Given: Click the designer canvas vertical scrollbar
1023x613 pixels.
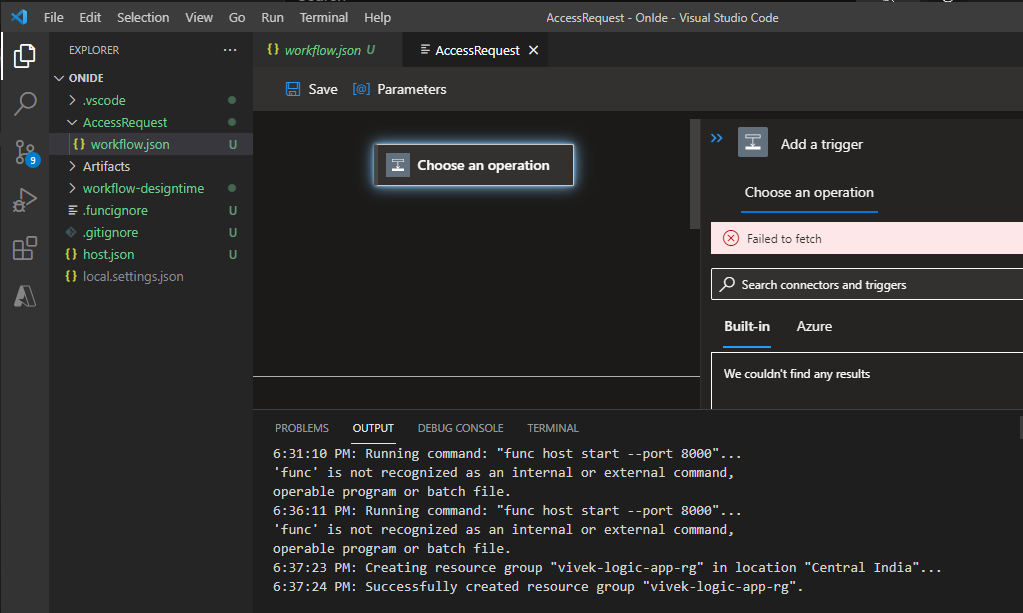Looking at the screenshot, I should [x=694, y=173].
